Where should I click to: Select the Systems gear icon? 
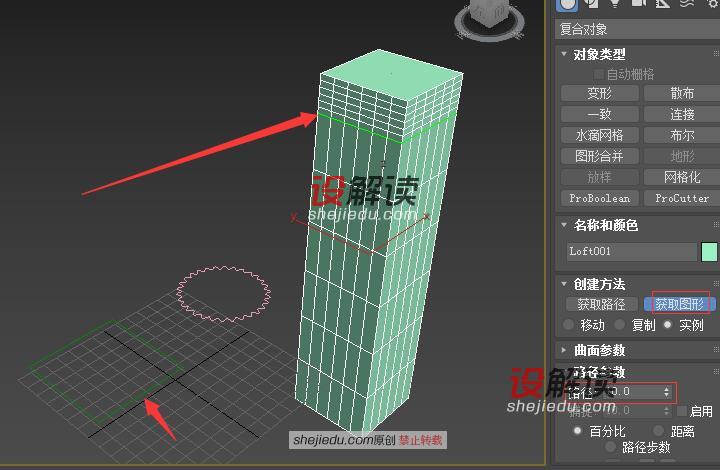(x=713, y=3)
